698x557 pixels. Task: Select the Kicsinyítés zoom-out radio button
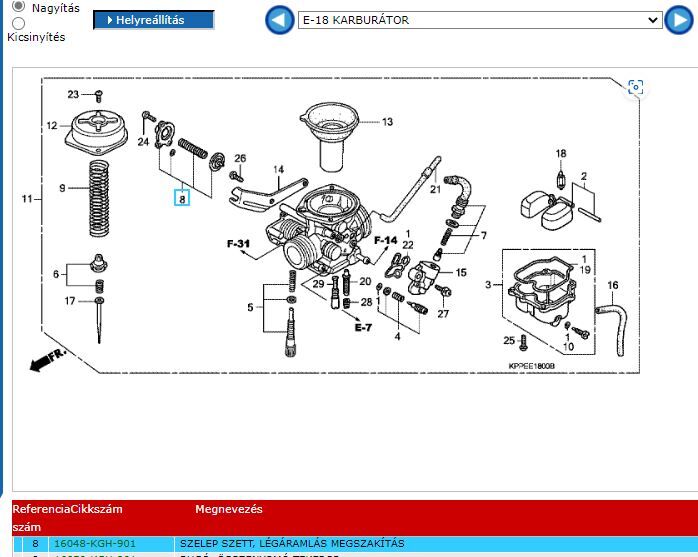click(18, 23)
